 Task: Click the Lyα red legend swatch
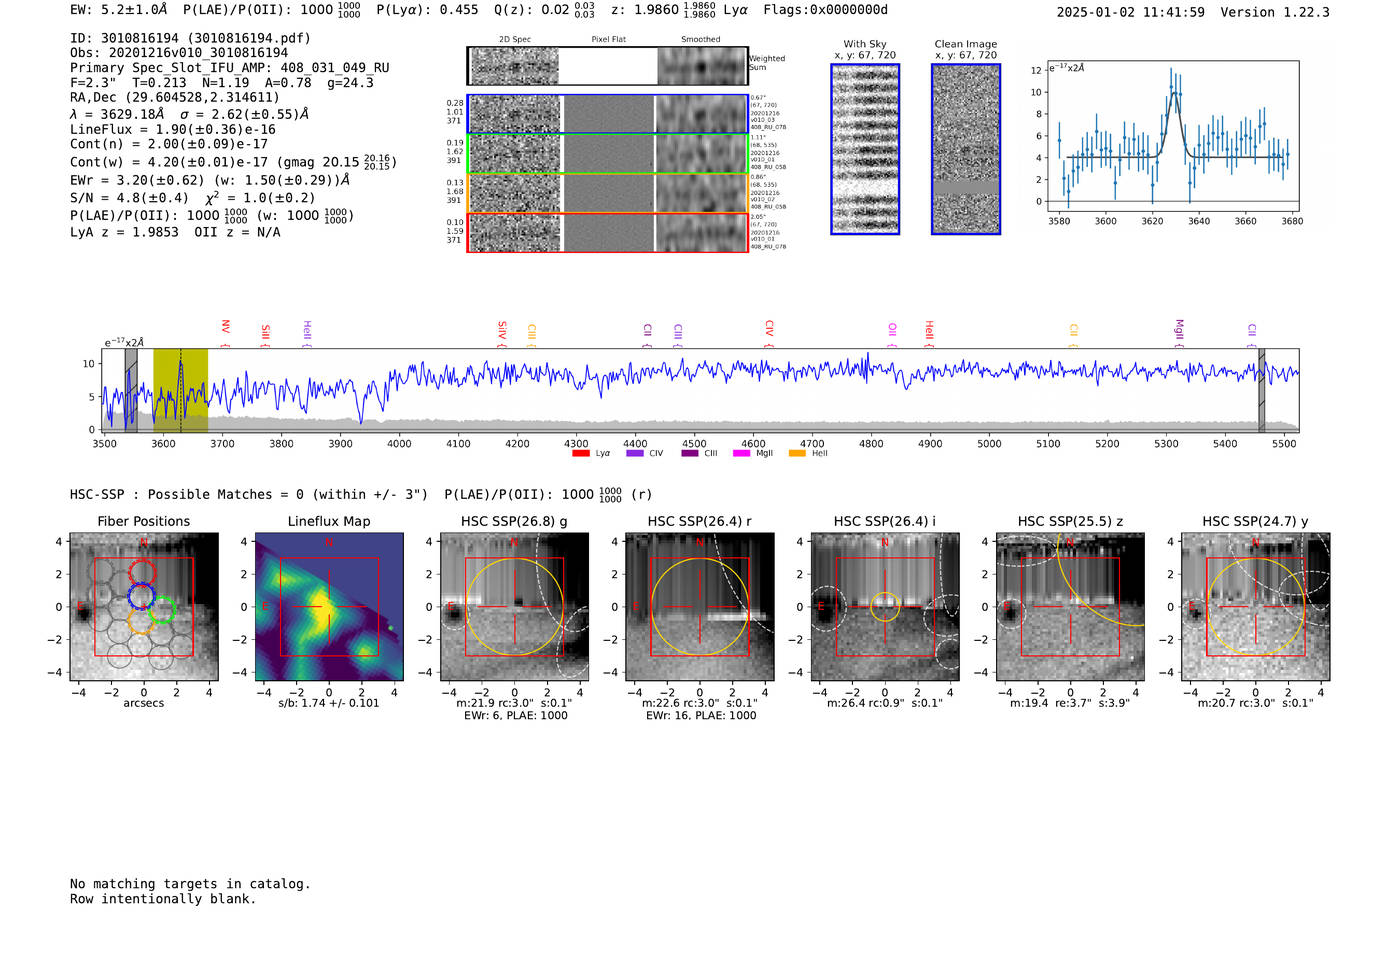(581, 453)
